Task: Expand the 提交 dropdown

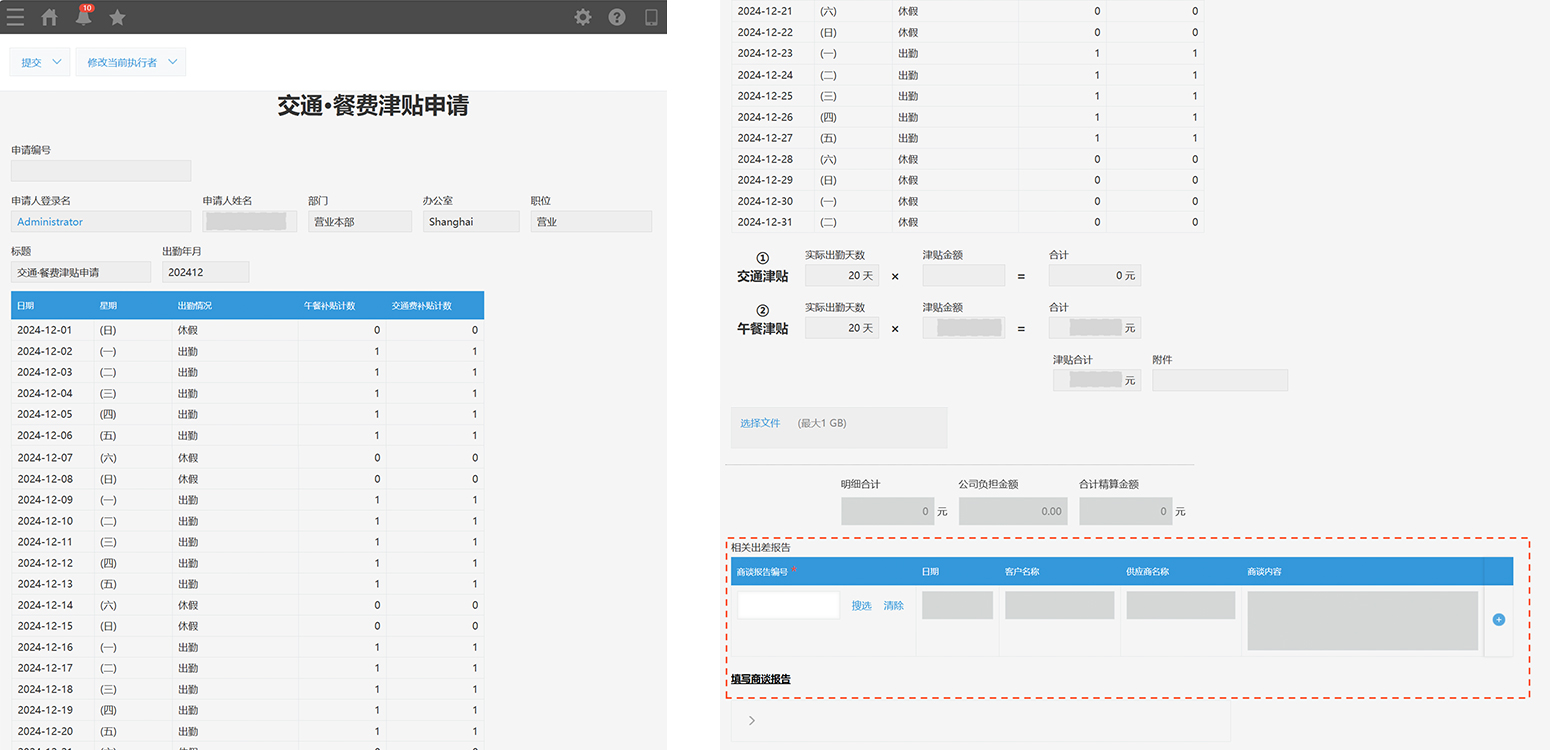Action: tap(41, 62)
